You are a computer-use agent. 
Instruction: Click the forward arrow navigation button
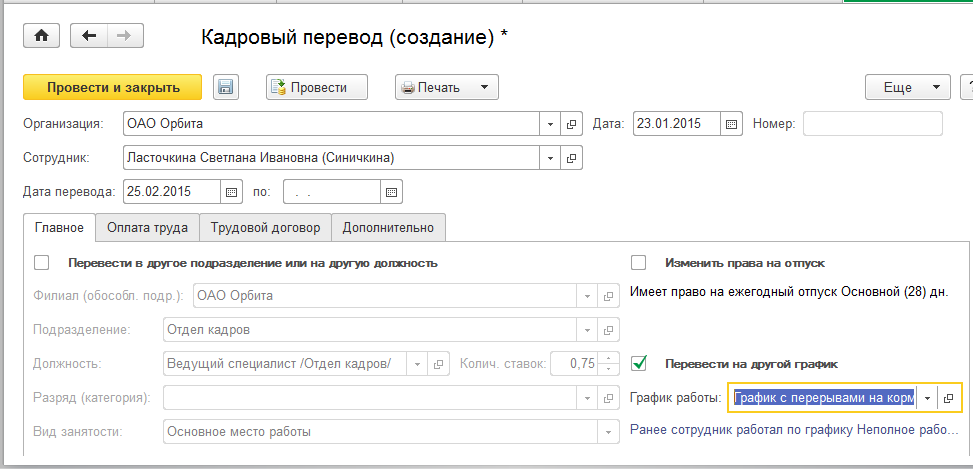(124, 36)
